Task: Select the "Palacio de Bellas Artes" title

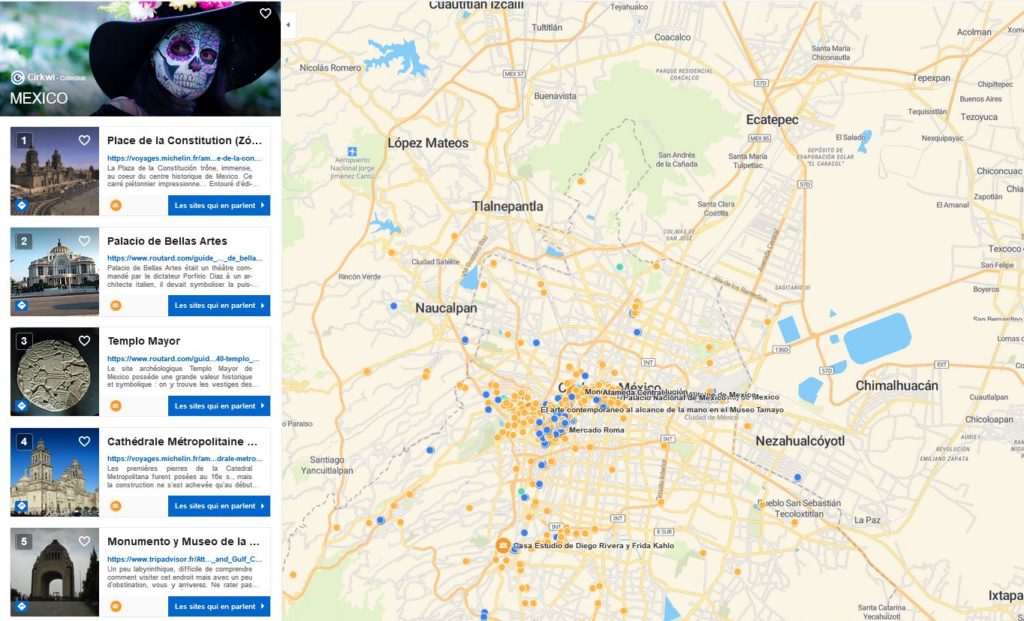Action: 167,241
